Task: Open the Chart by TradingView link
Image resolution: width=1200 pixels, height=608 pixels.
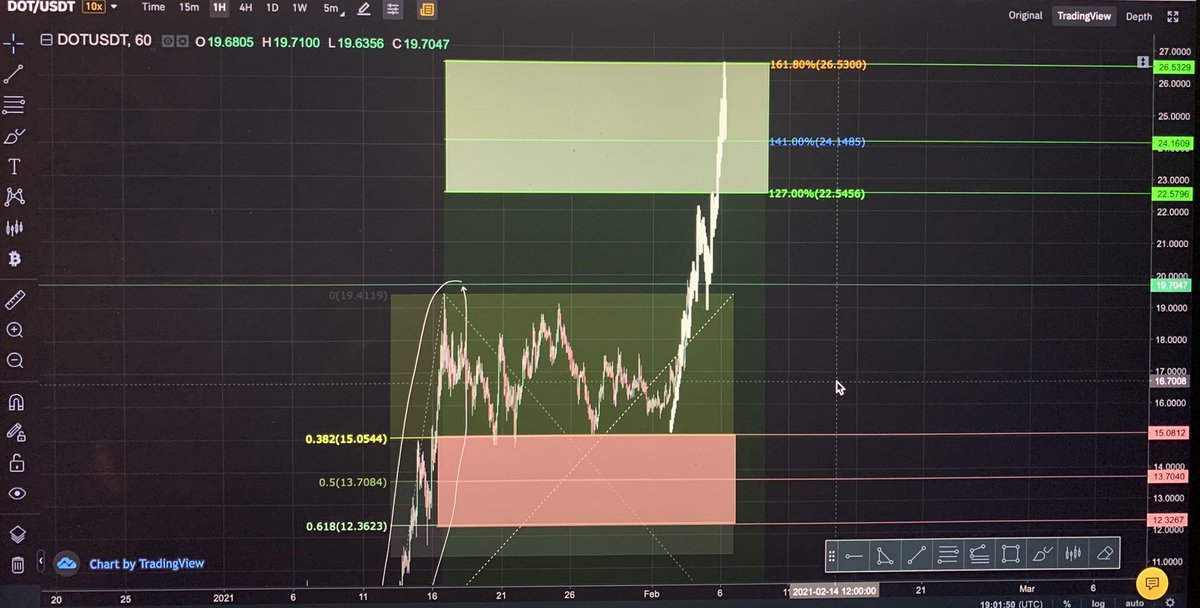Action: [146, 564]
